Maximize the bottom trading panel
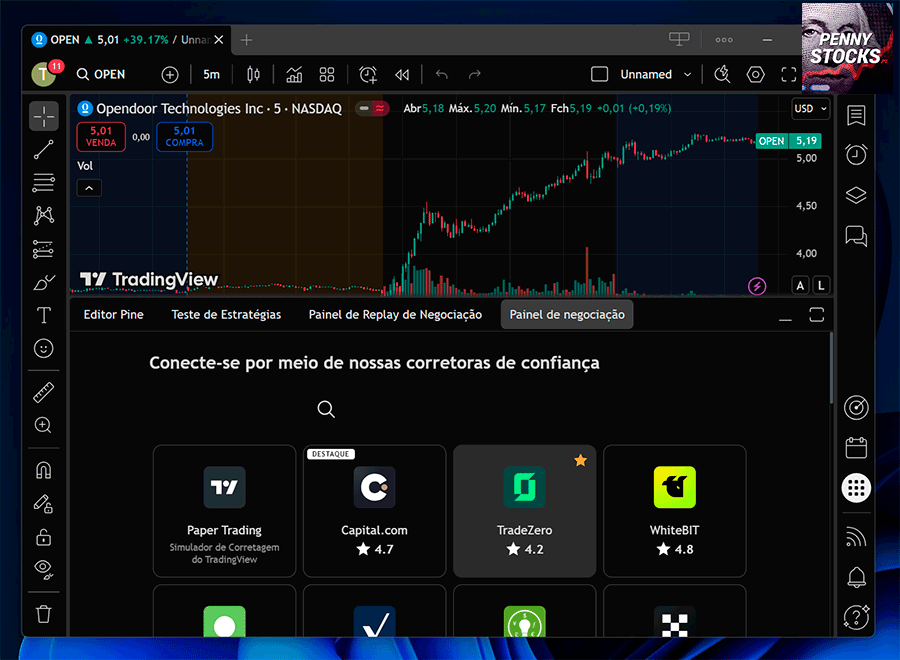The width and height of the screenshot is (900, 660). (817, 315)
